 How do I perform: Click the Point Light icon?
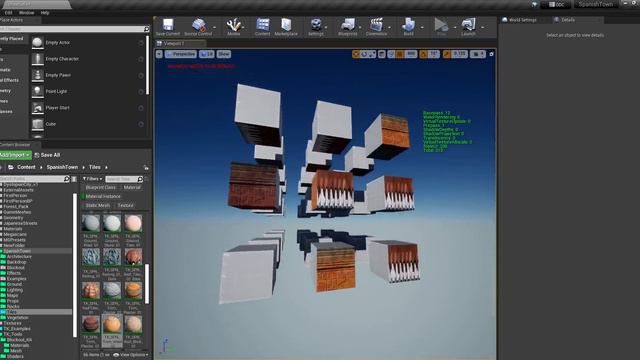38,91
